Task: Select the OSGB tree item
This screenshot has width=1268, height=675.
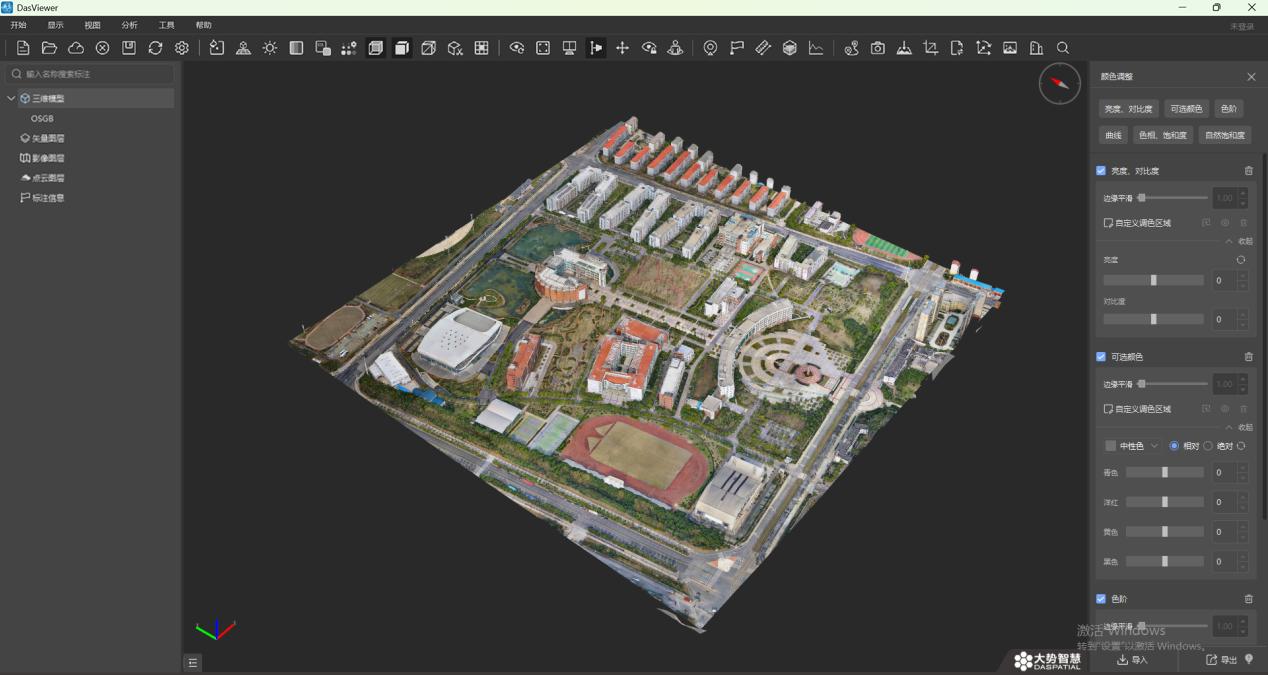Action: pyautogui.click(x=42, y=119)
